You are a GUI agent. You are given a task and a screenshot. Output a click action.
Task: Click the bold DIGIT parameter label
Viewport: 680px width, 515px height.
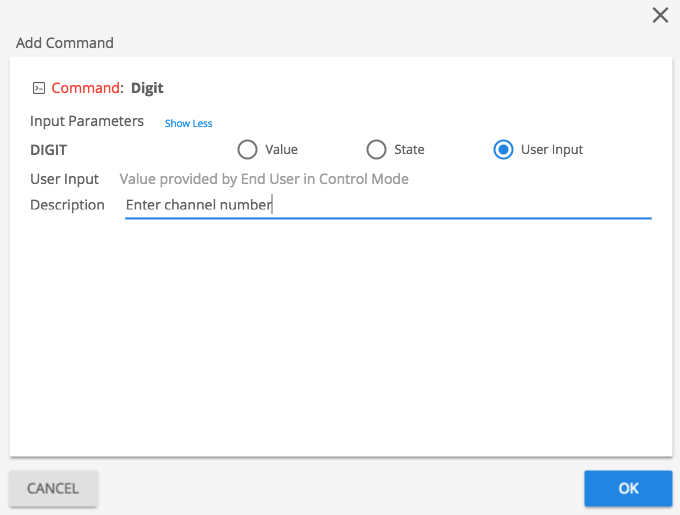[49, 150]
